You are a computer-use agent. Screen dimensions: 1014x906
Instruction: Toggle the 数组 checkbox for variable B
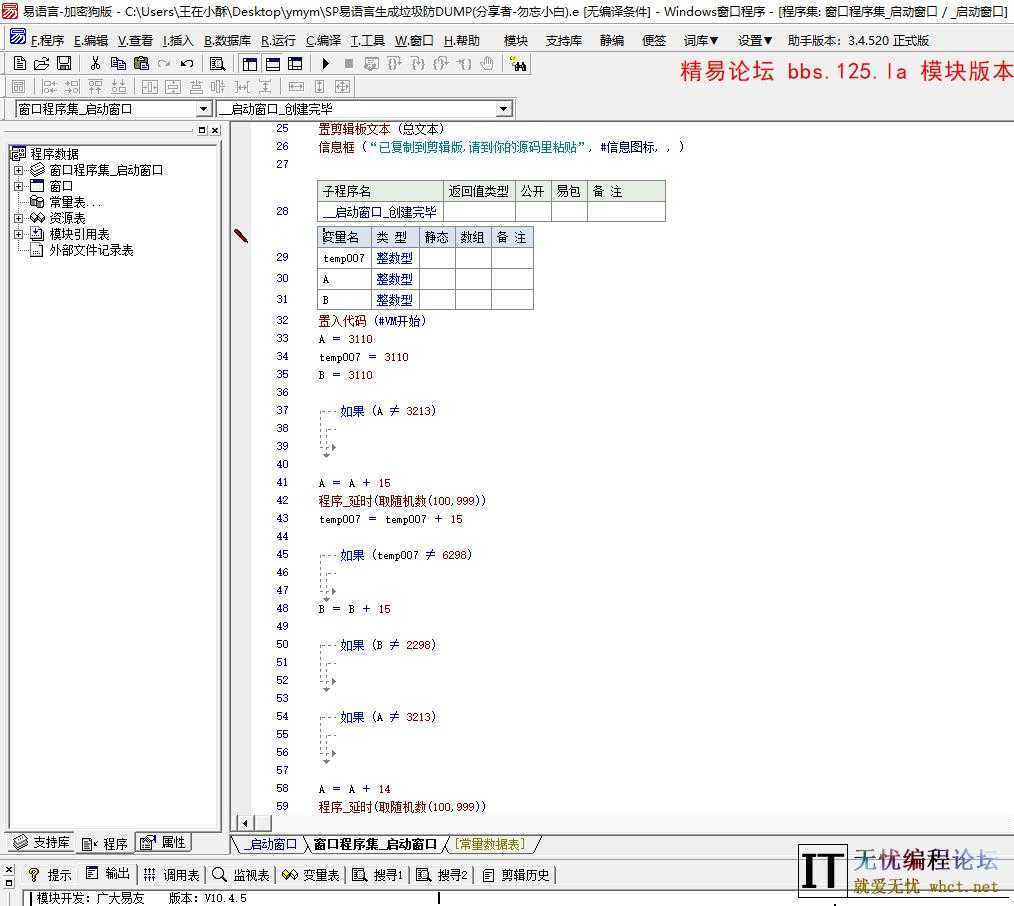pos(470,299)
